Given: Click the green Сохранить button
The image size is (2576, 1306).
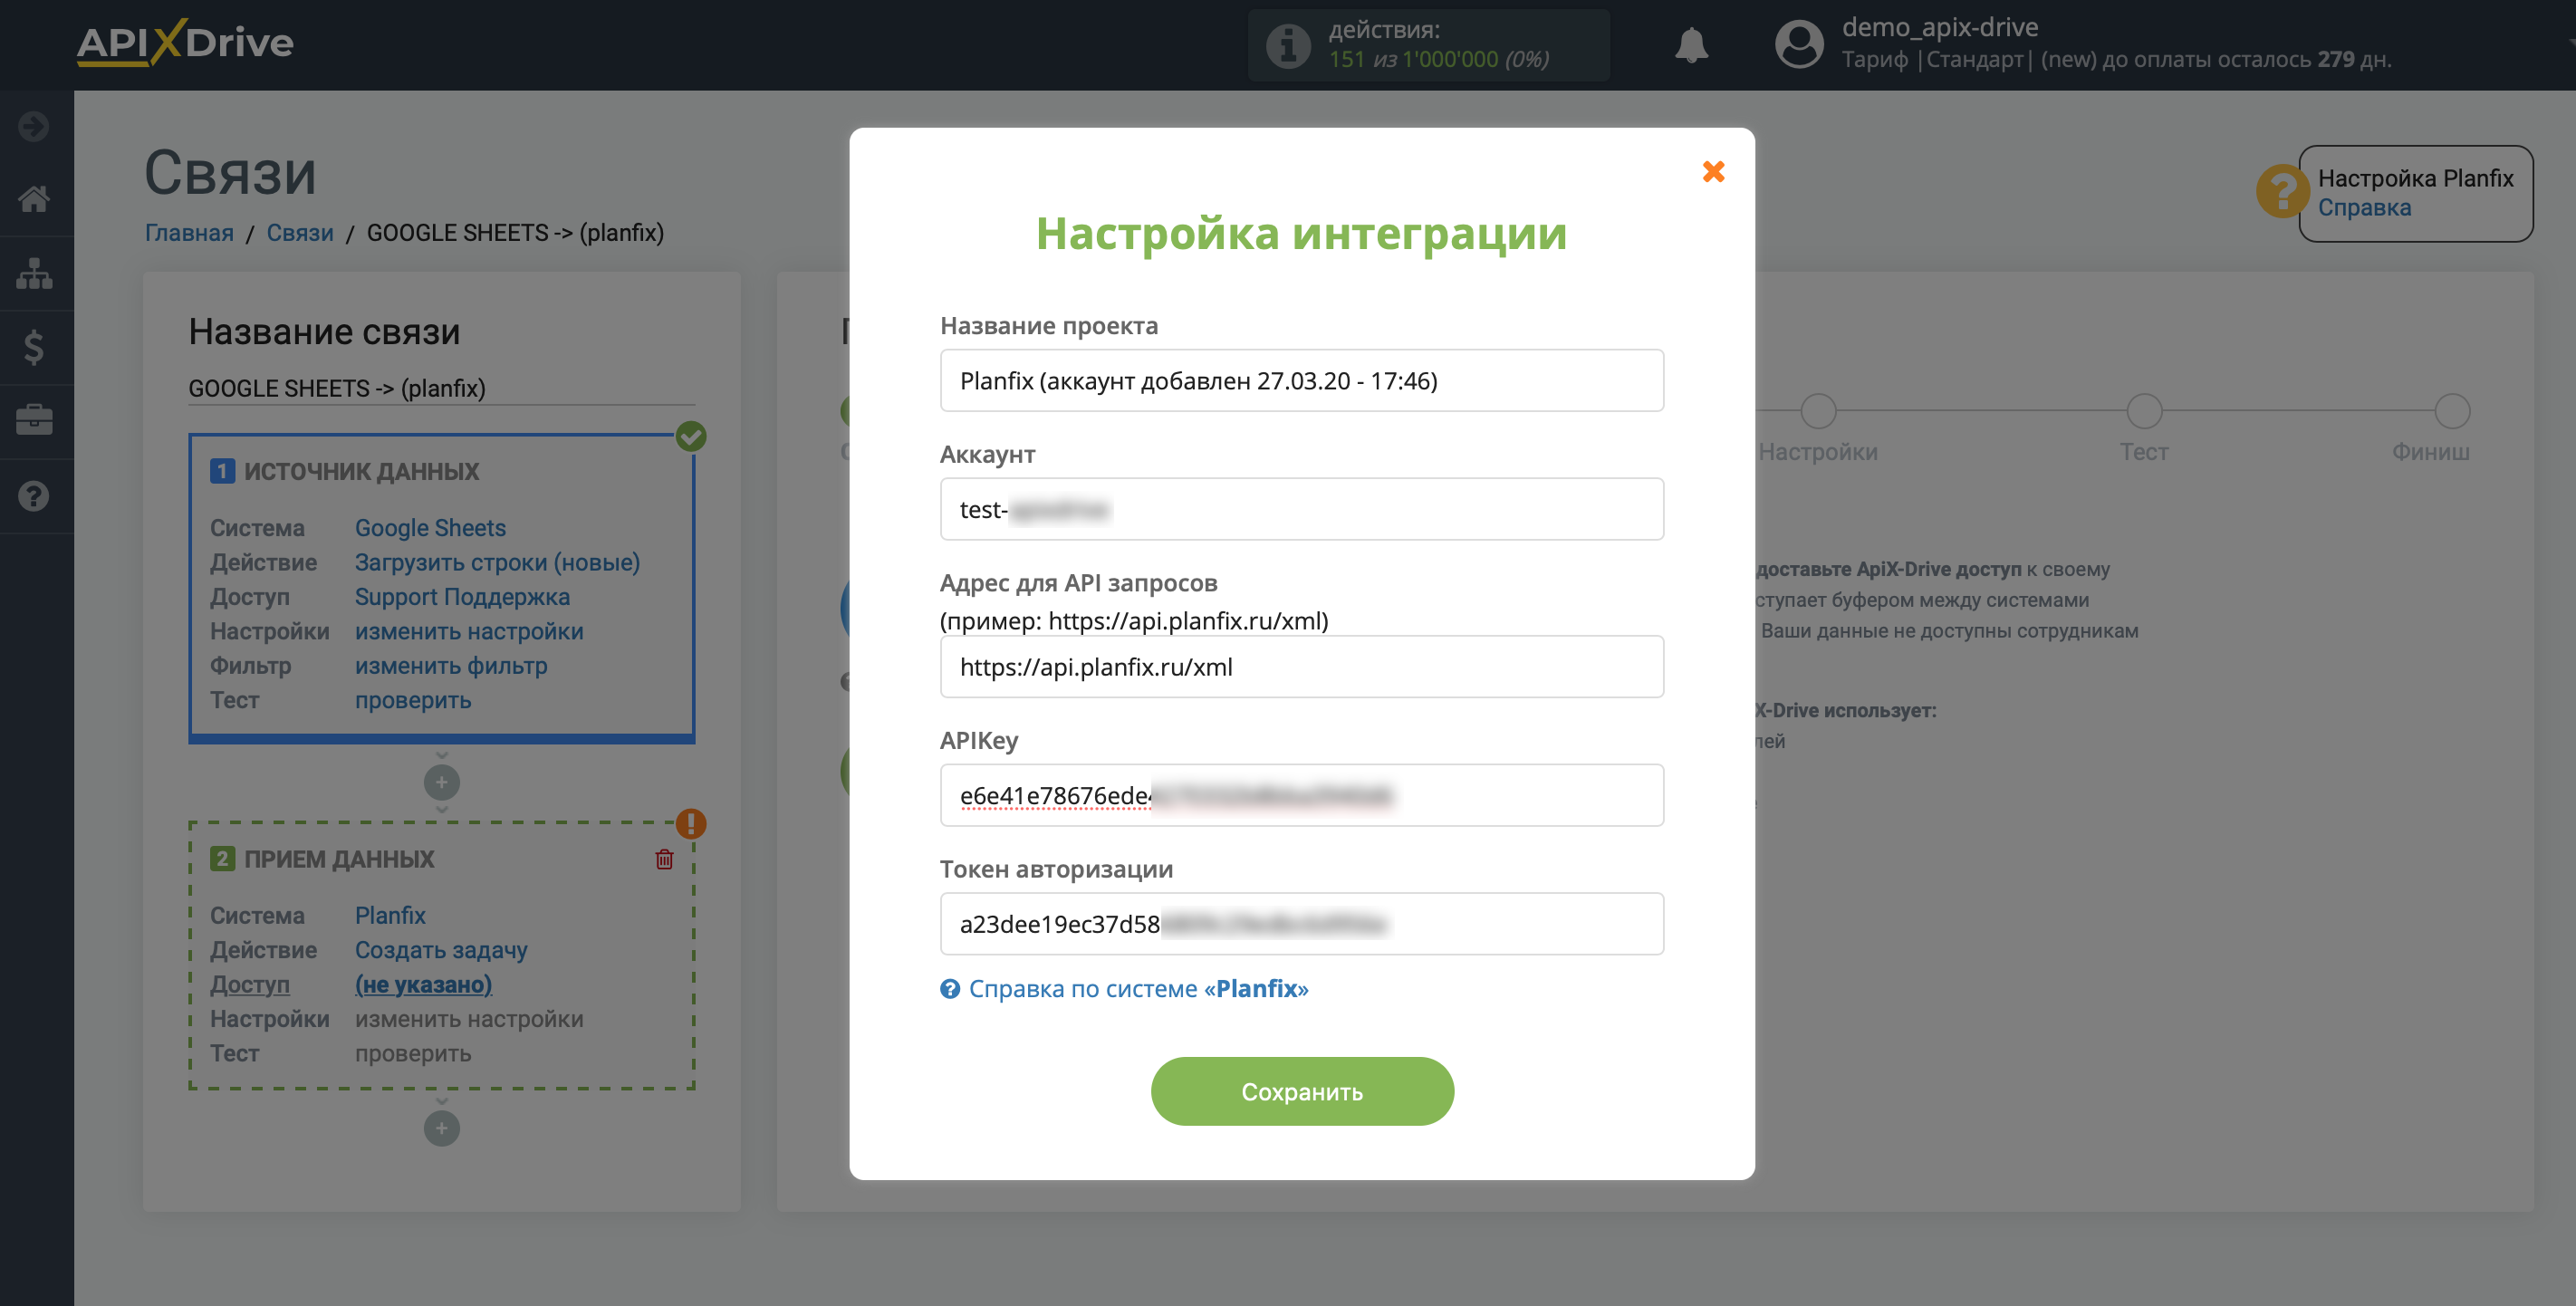Looking at the screenshot, I should tap(1302, 1091).
